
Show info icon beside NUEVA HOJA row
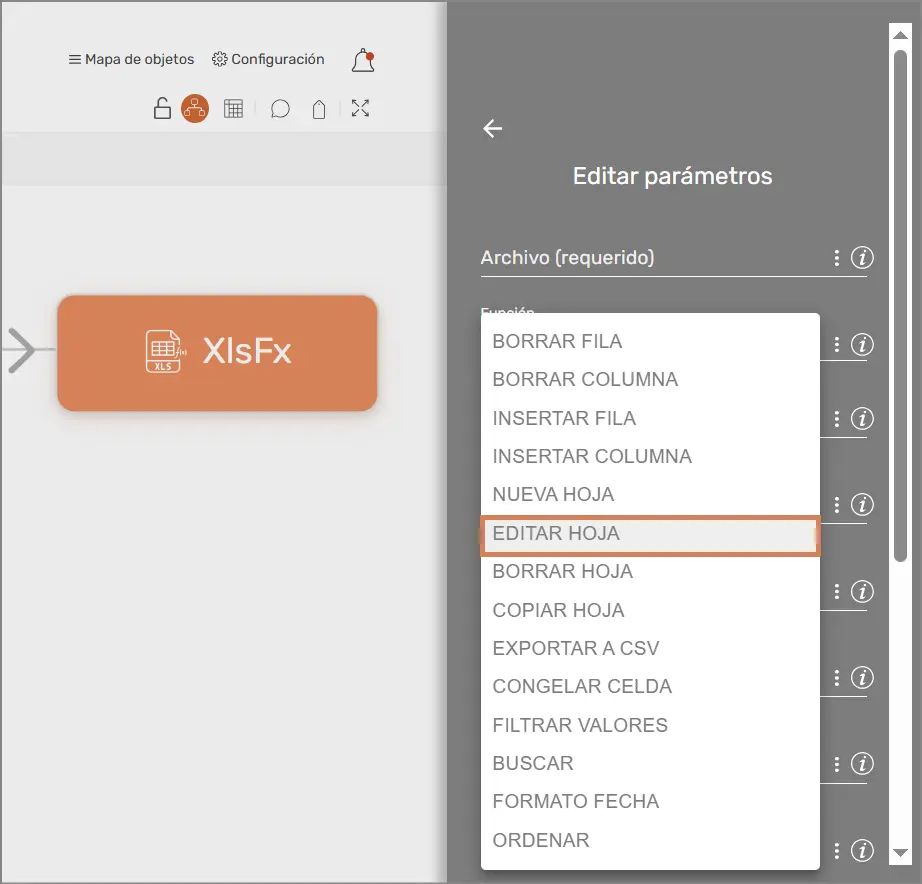coord(862,505)
